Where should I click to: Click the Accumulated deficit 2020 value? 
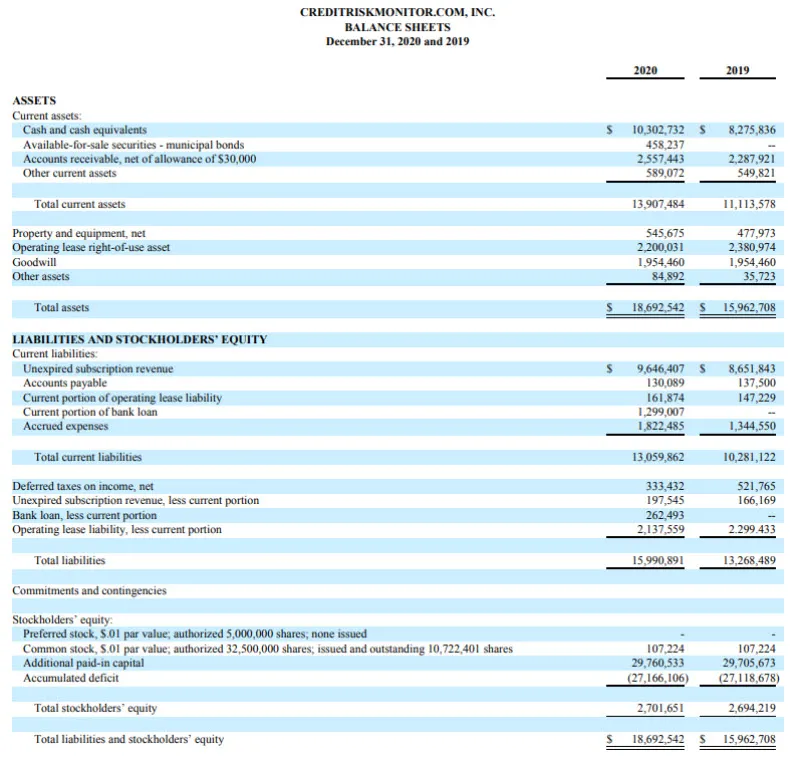coord(658,678)
